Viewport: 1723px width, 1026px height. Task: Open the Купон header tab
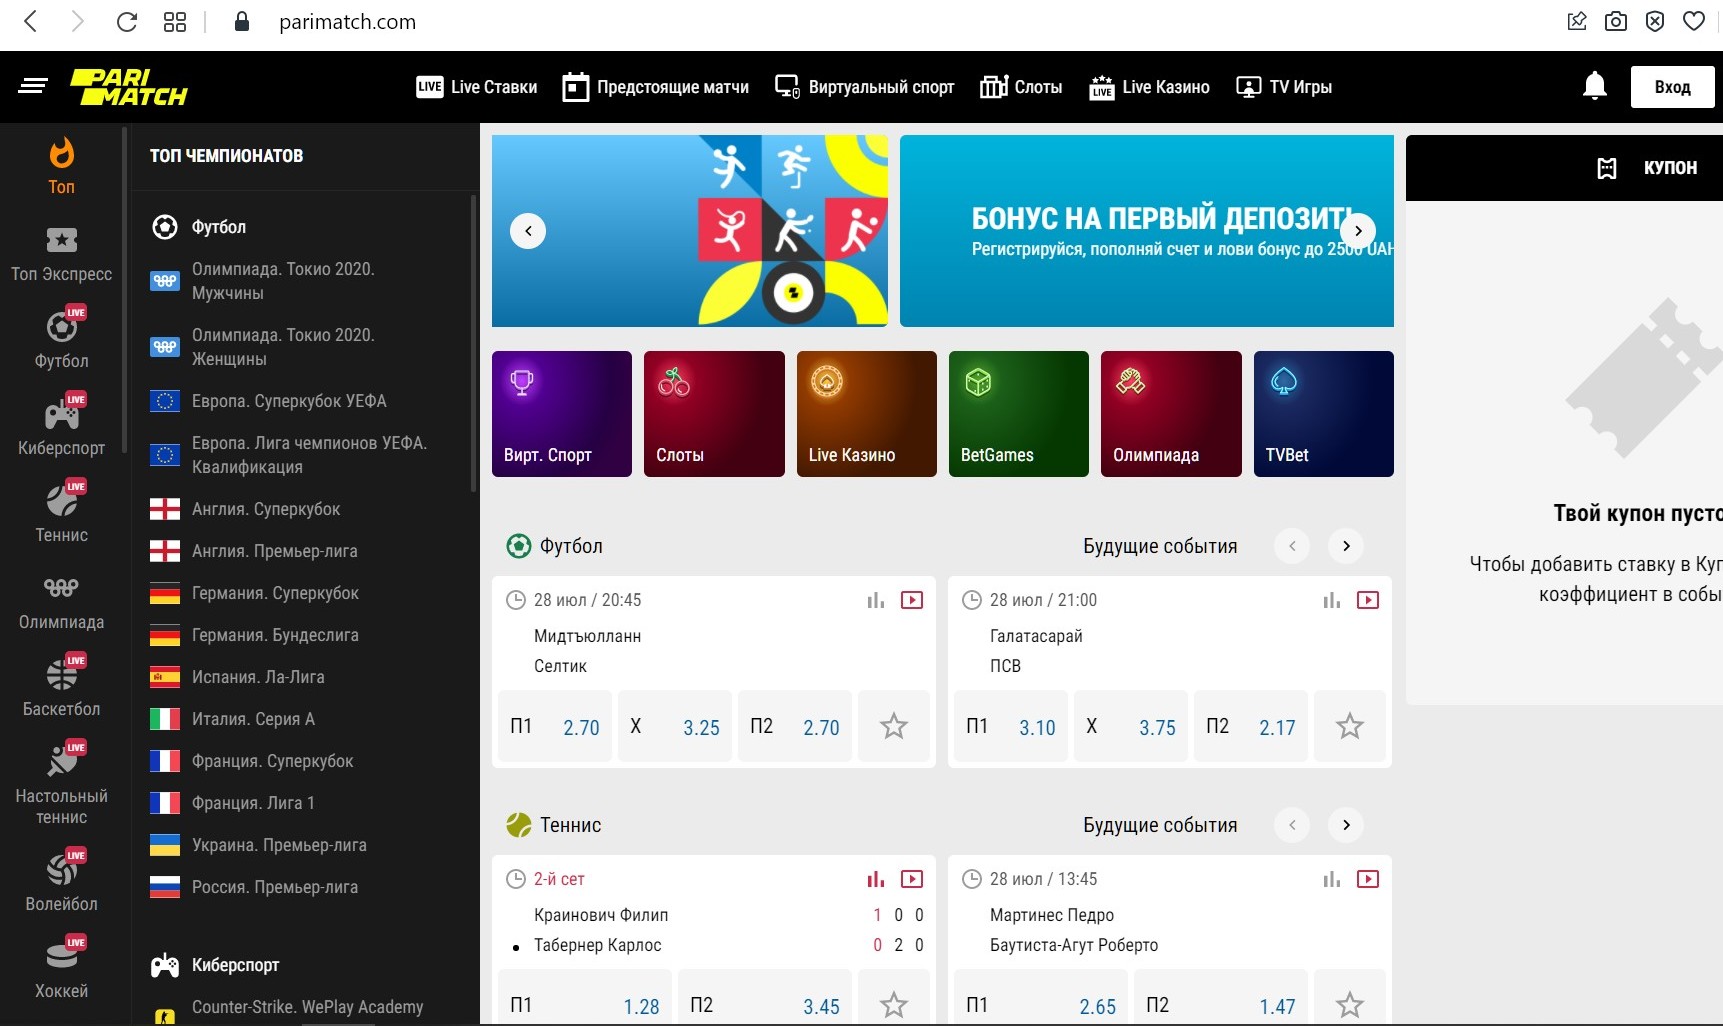tap(1648, 168)
